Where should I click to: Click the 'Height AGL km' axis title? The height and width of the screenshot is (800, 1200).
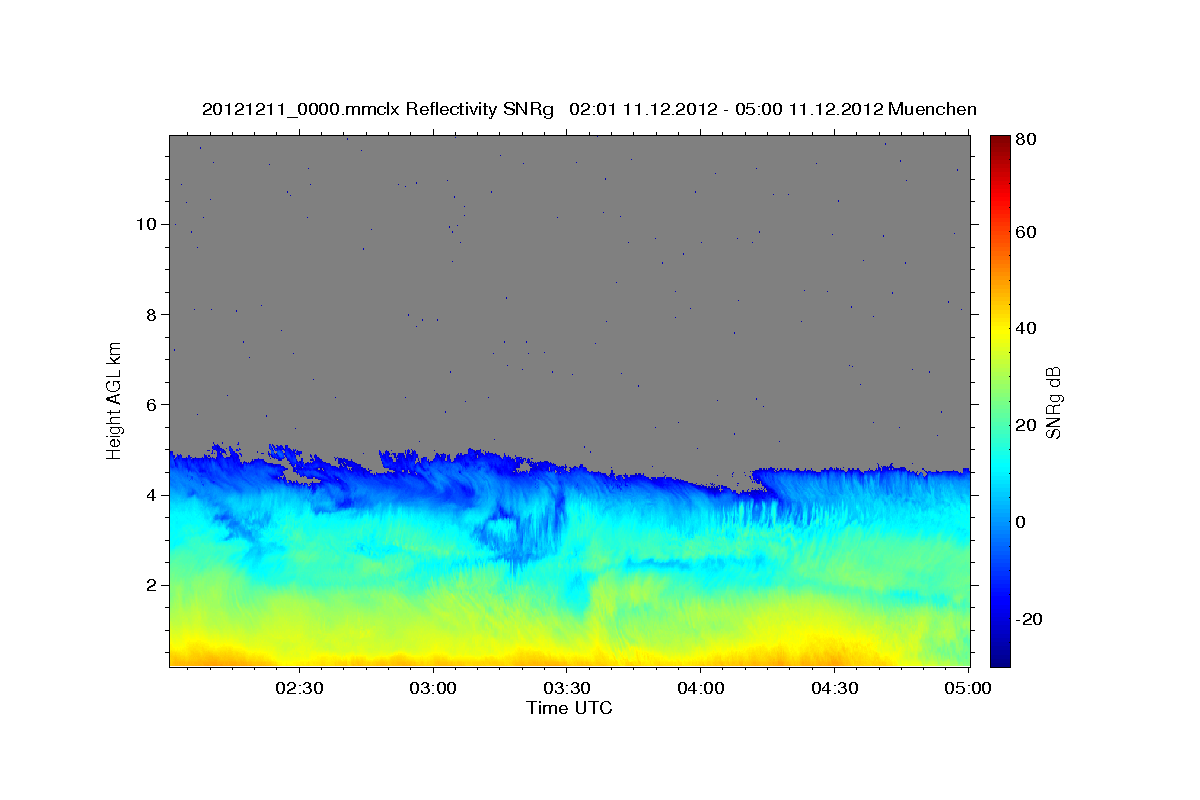coord(115,401)
